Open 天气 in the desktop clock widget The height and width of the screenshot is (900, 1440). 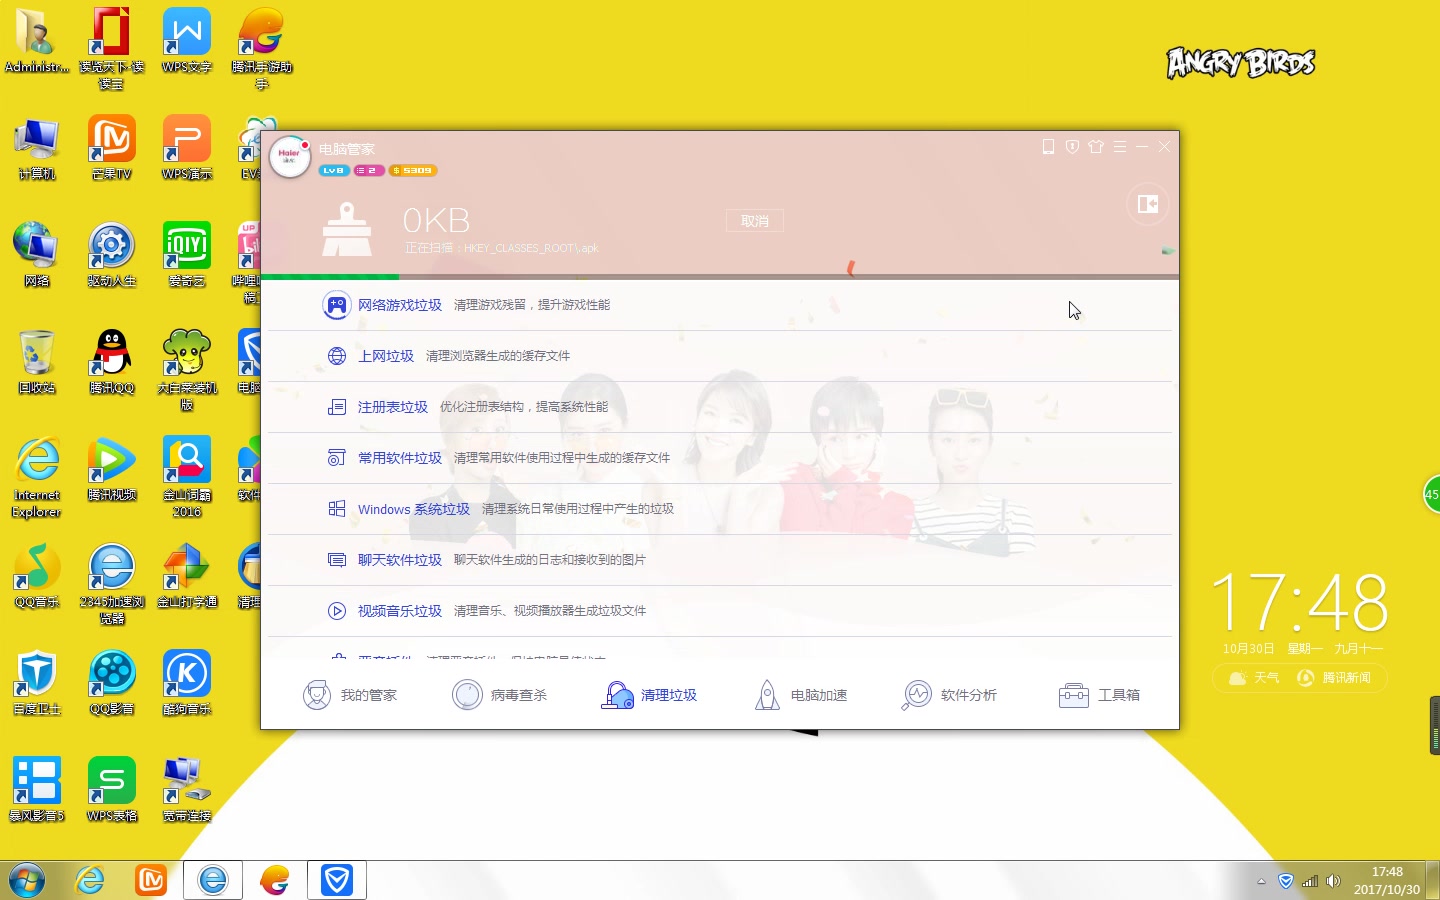pyautogui.click(x=1254, y=678)
